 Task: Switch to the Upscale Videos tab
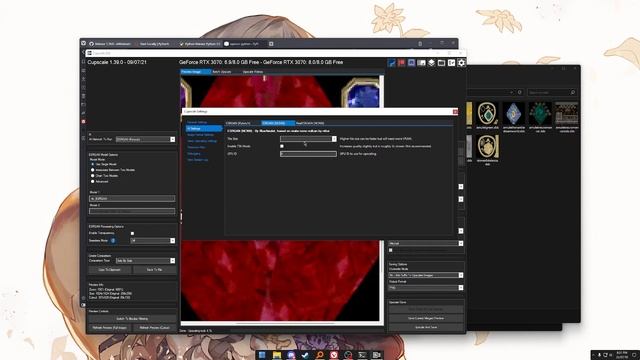[253, 72]
